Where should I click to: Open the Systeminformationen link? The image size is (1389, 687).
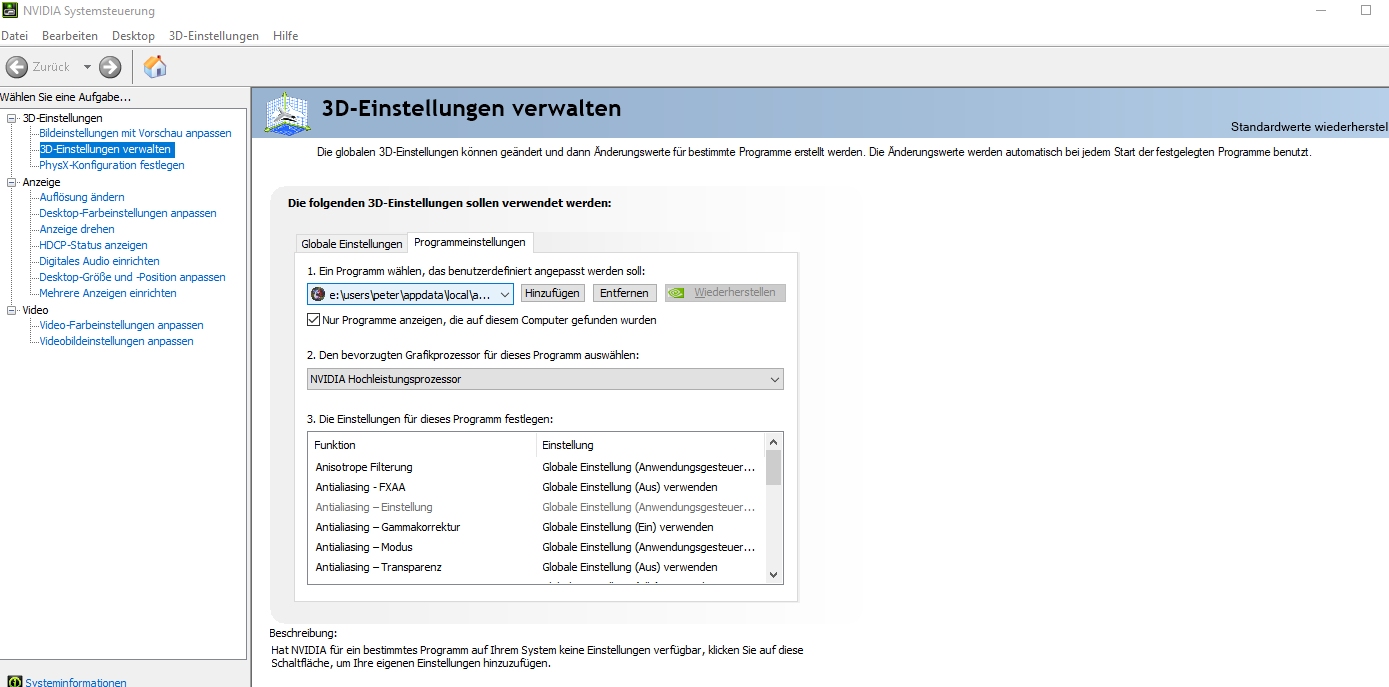point(76,683)
